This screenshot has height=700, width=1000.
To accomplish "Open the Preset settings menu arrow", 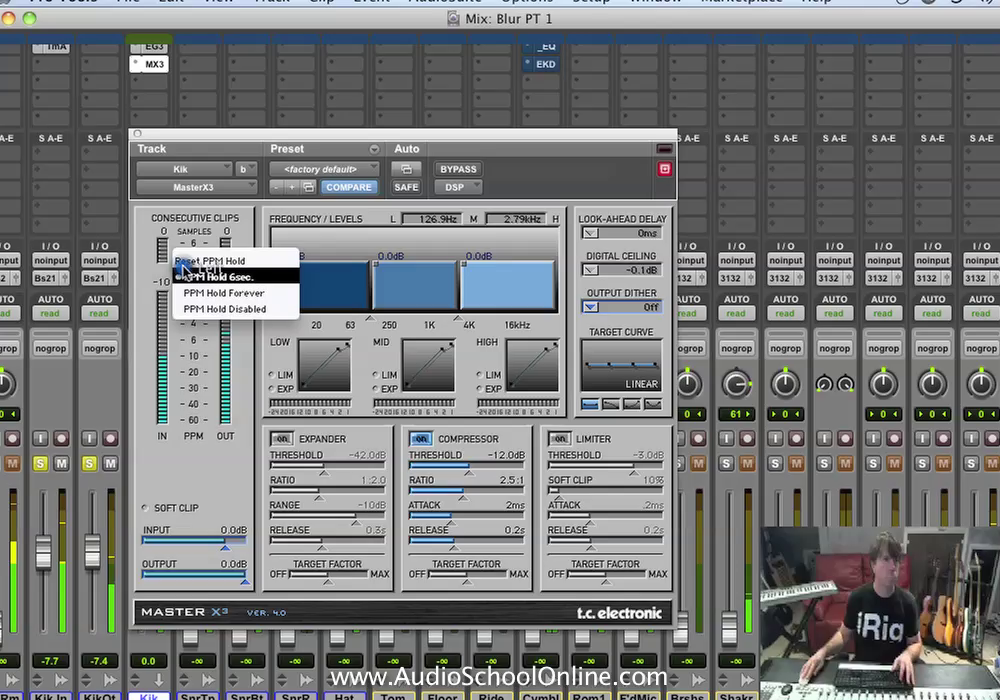I will 374,149.
